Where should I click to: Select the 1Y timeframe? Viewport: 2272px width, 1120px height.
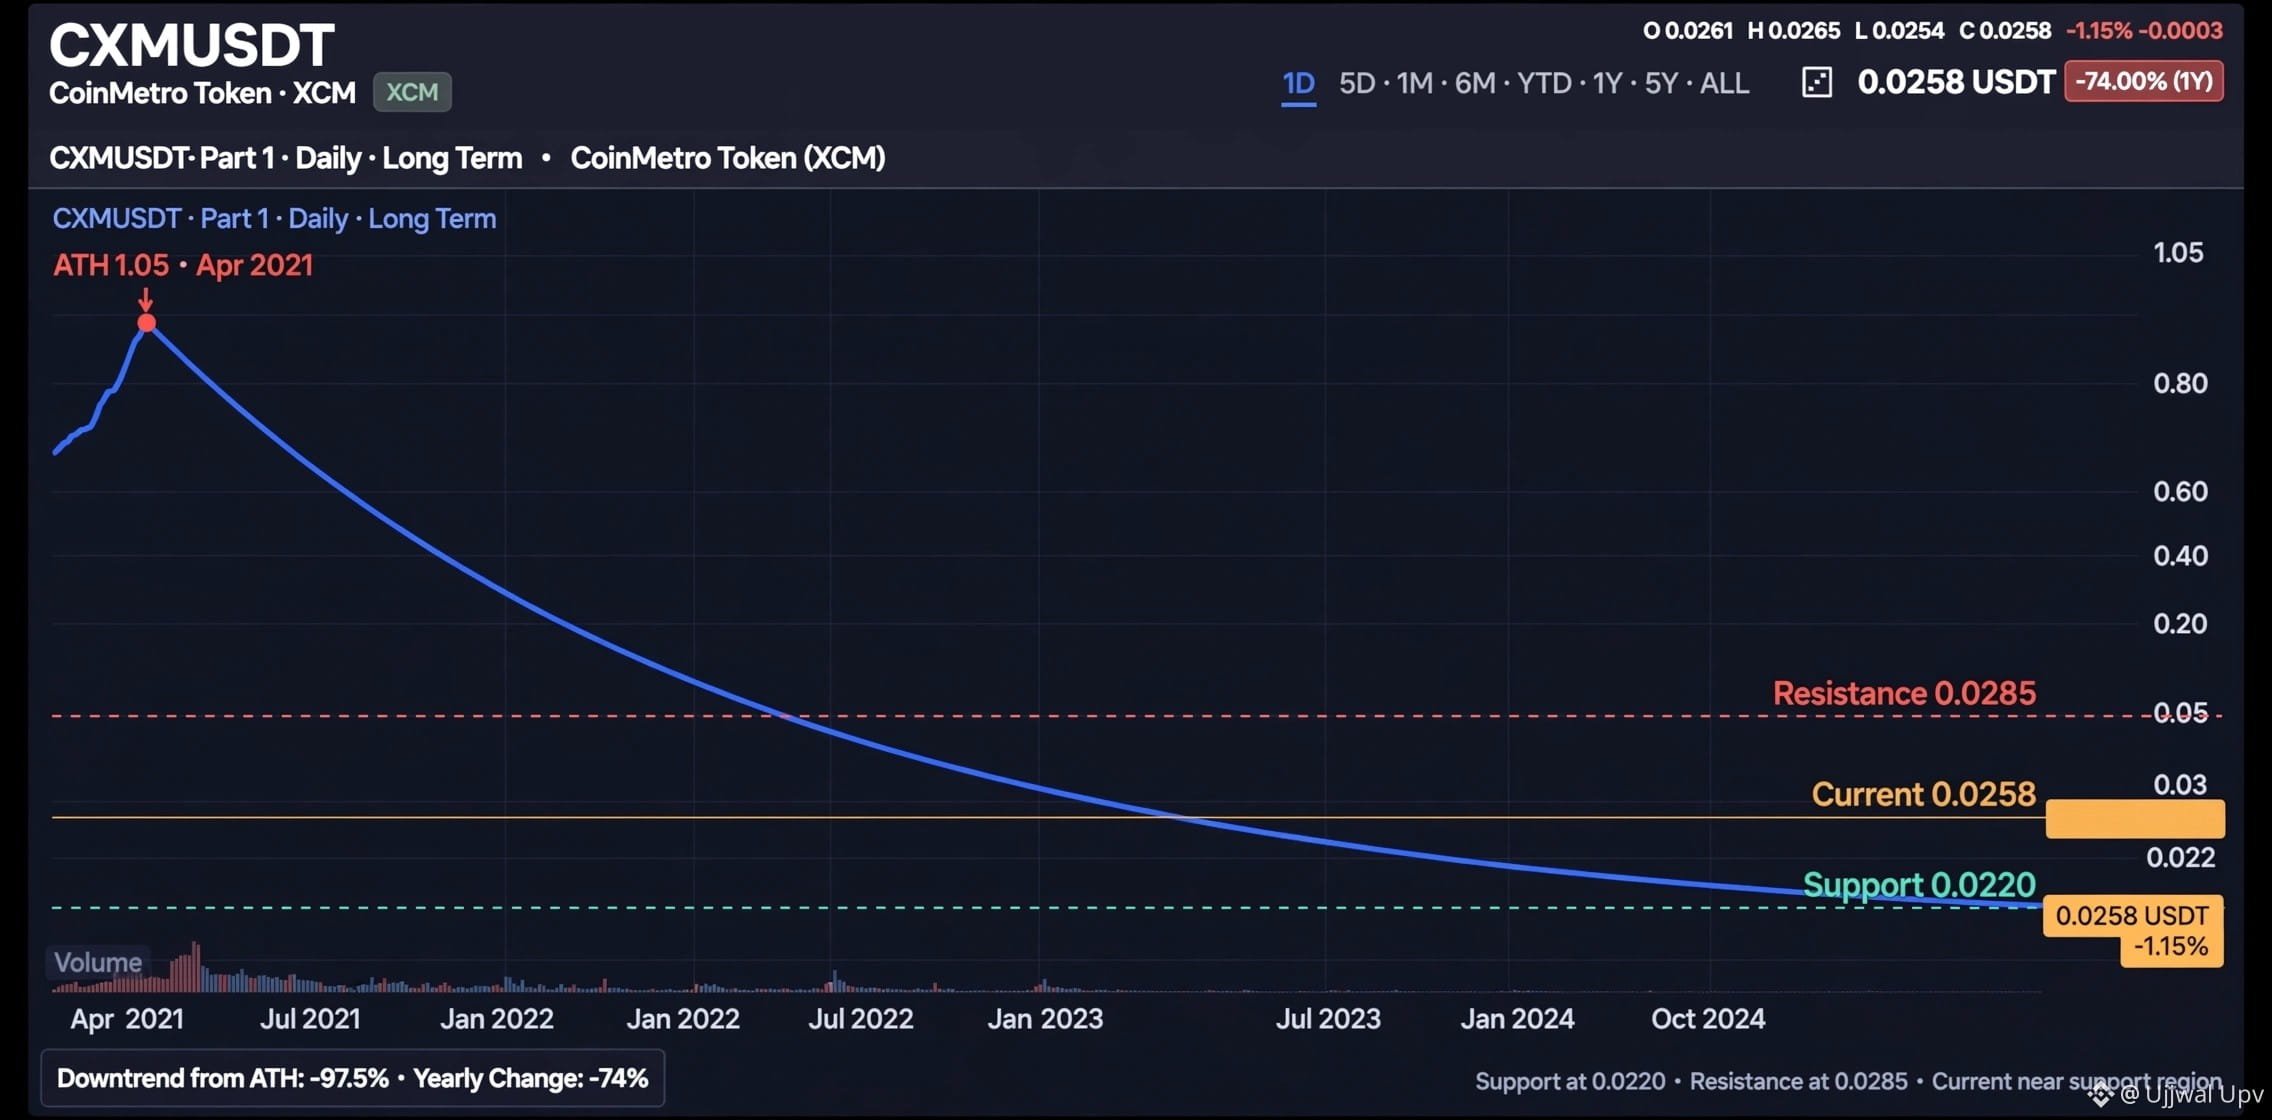1607,83
